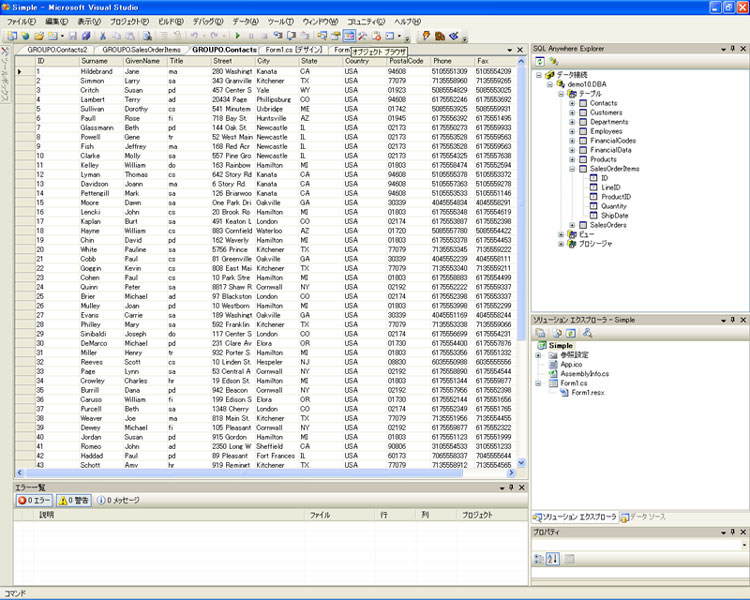
Task: Click Refresh icon in Solution Explorer toolbar
Action: (x=571, y=333)
